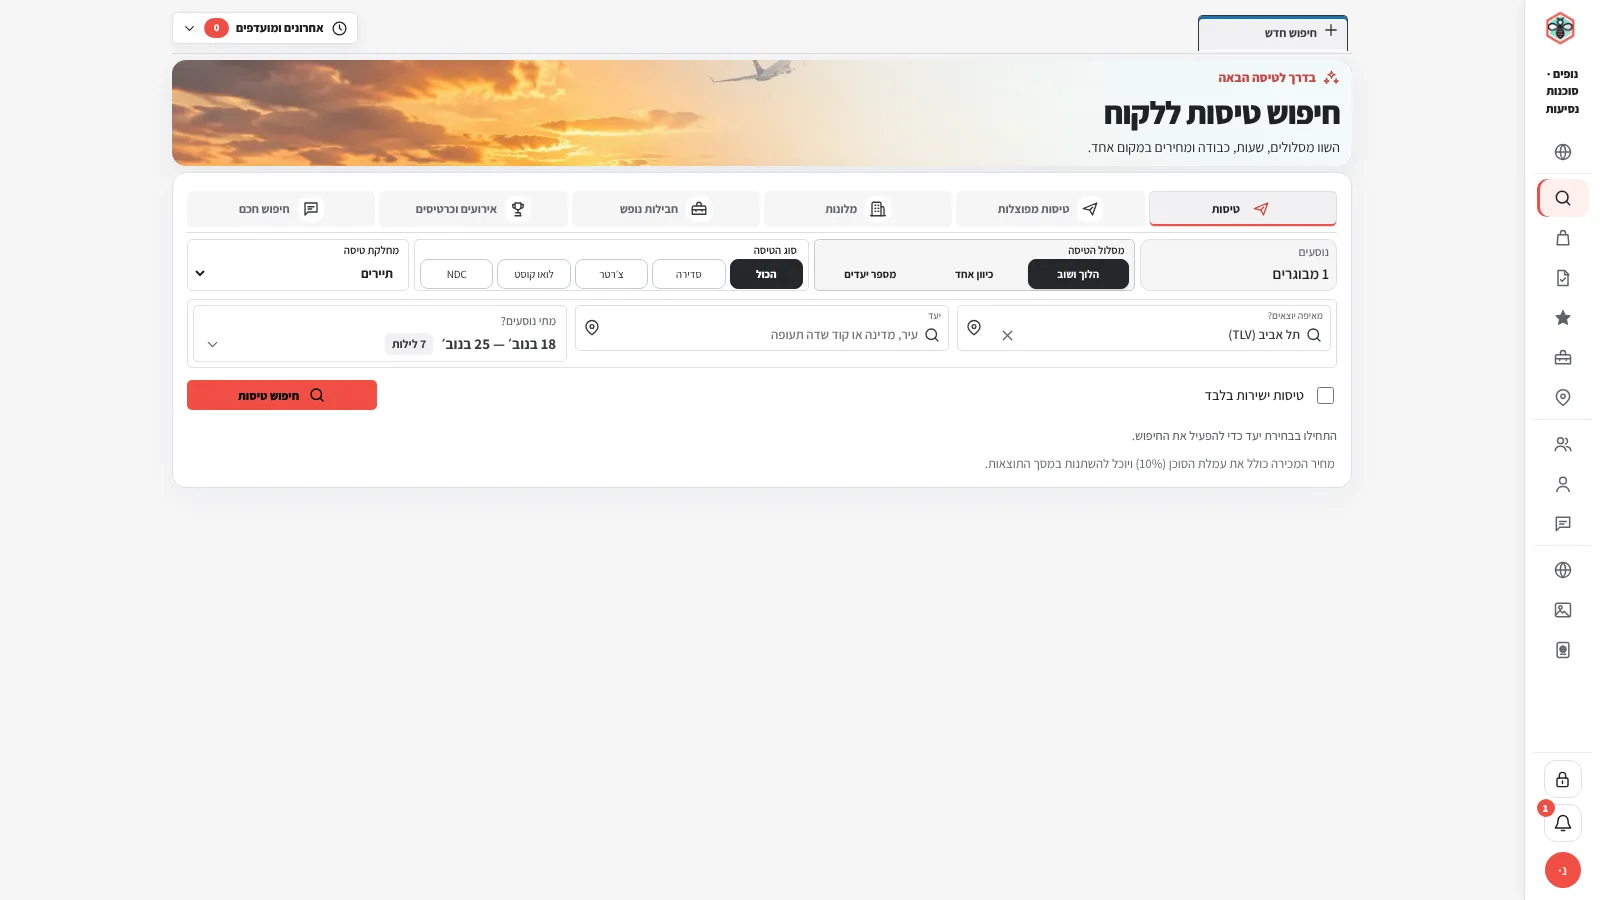Open the נוסעים passengers selector
The height and width of the screenshot is (900, 1600).
1238,265
